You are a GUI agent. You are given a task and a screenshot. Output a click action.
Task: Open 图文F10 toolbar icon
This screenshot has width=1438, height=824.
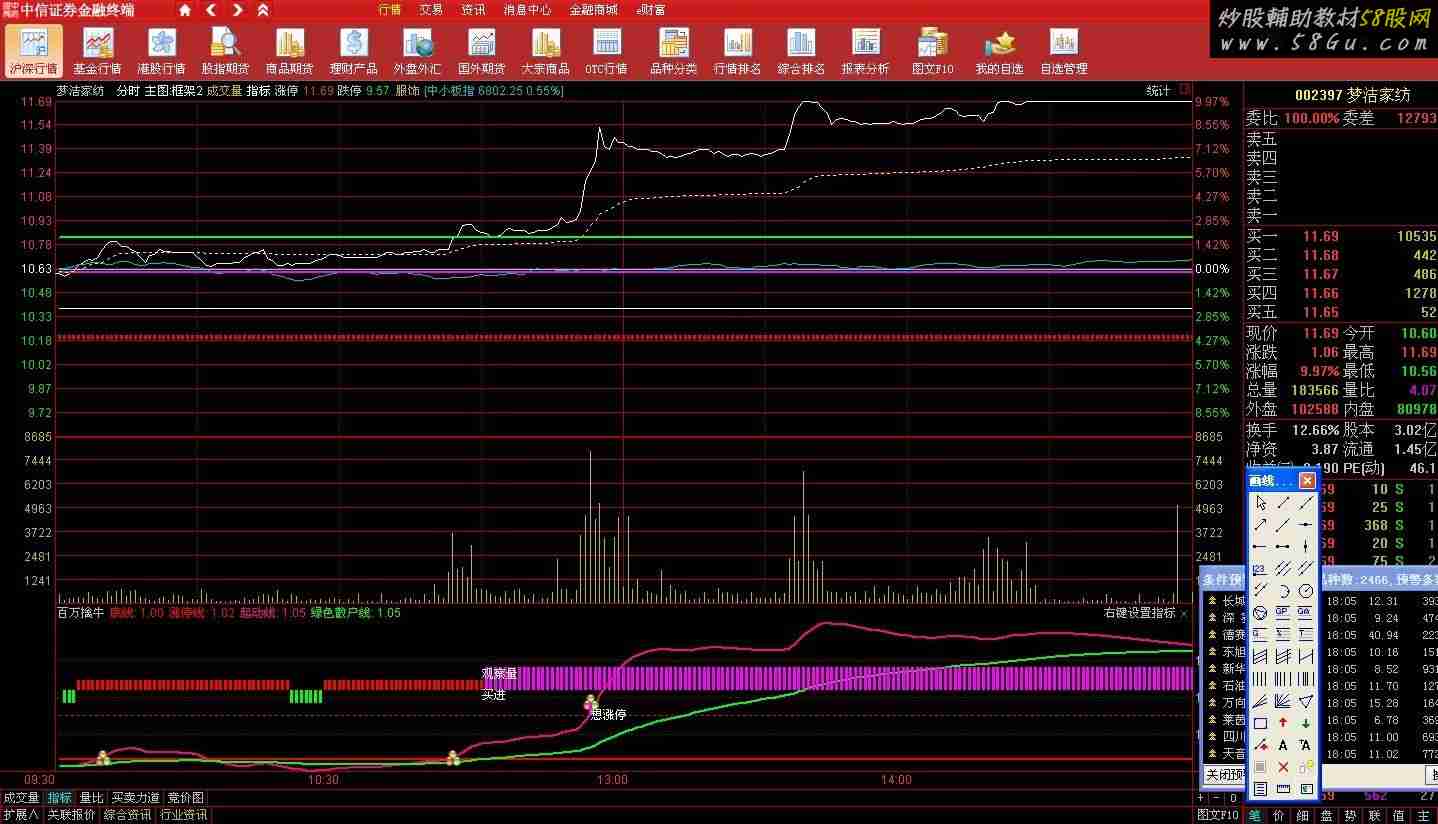(x=932, y=51)
